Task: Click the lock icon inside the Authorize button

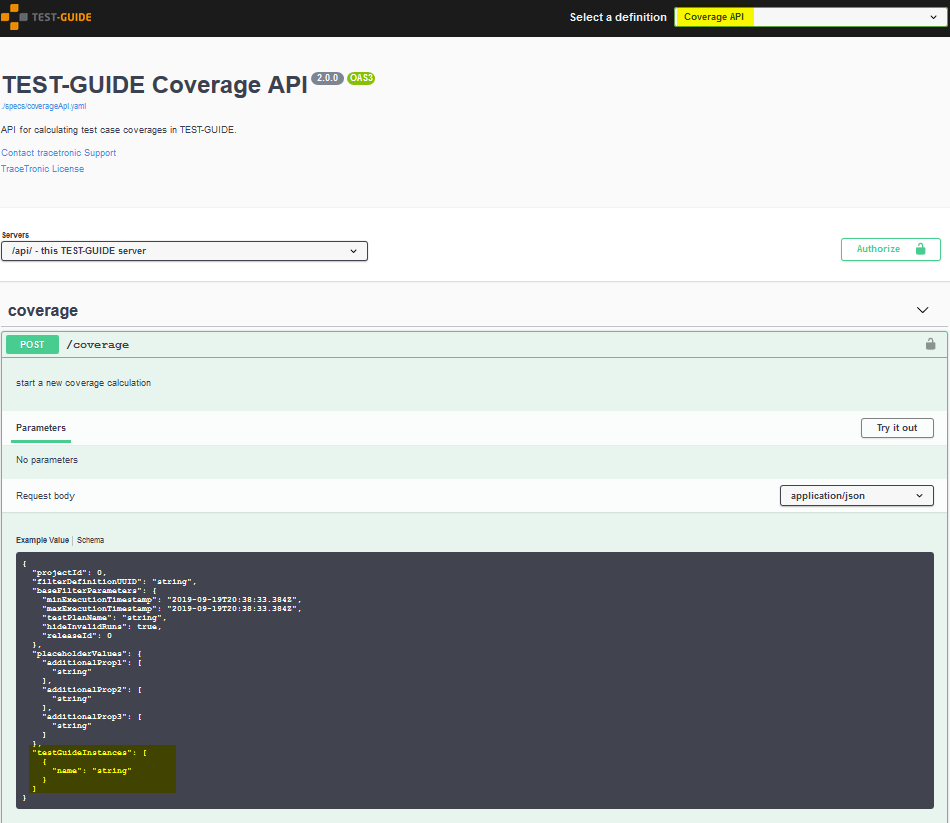Action: tap(922, 249)
